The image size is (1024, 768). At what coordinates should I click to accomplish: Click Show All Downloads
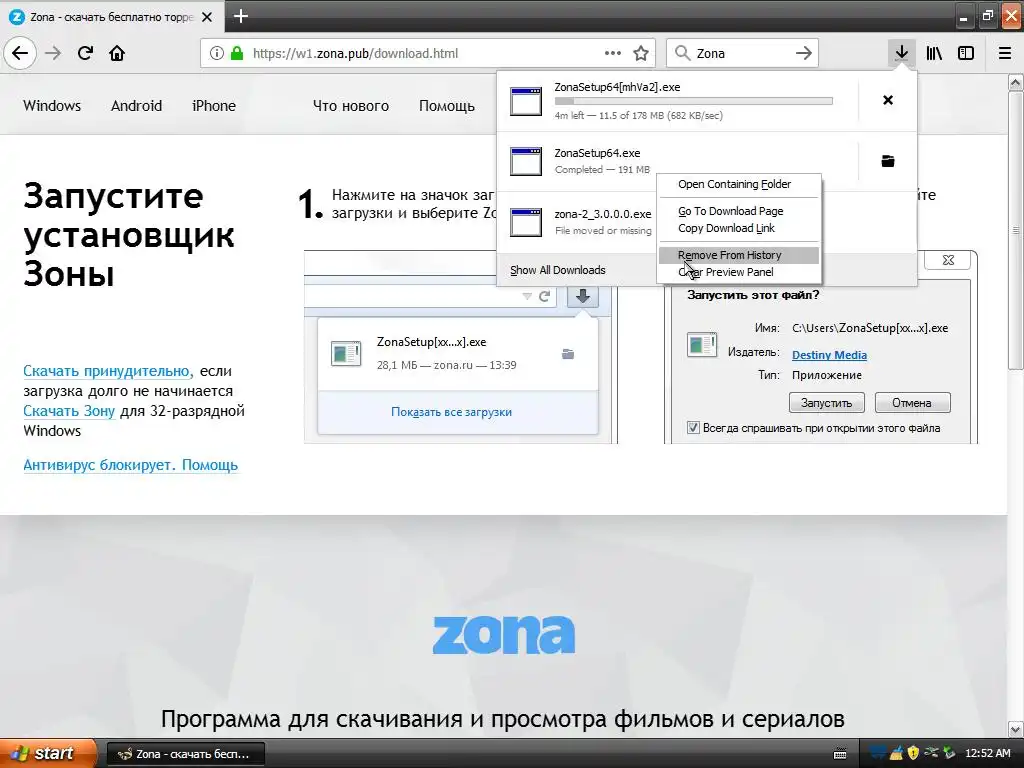pyautogui.click(x=558, y=270)
